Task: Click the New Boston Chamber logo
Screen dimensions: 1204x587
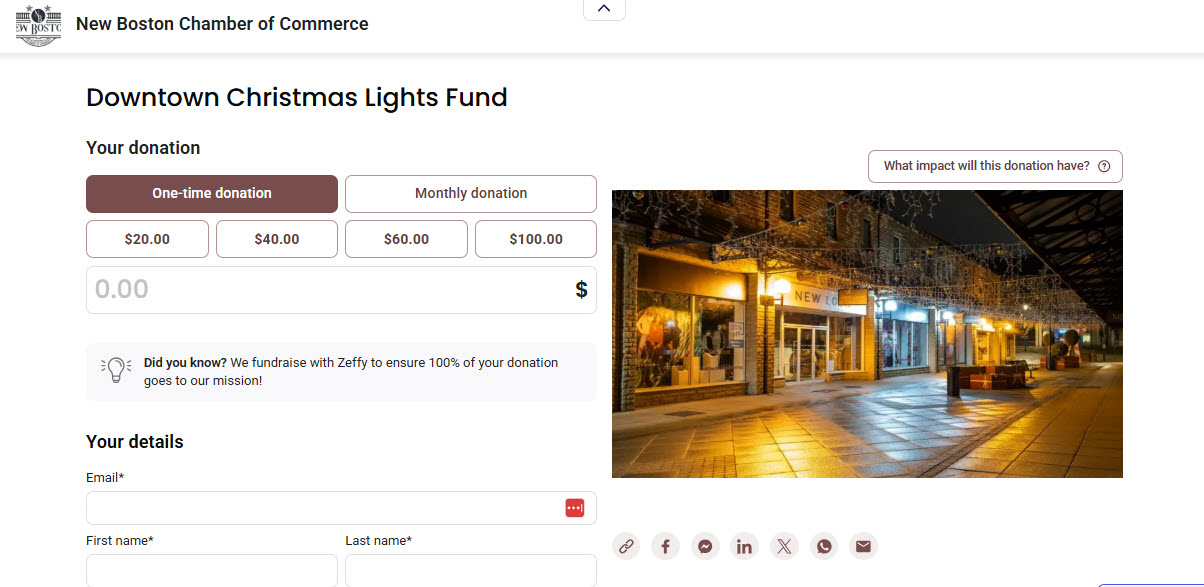Action: coord(38,25)
